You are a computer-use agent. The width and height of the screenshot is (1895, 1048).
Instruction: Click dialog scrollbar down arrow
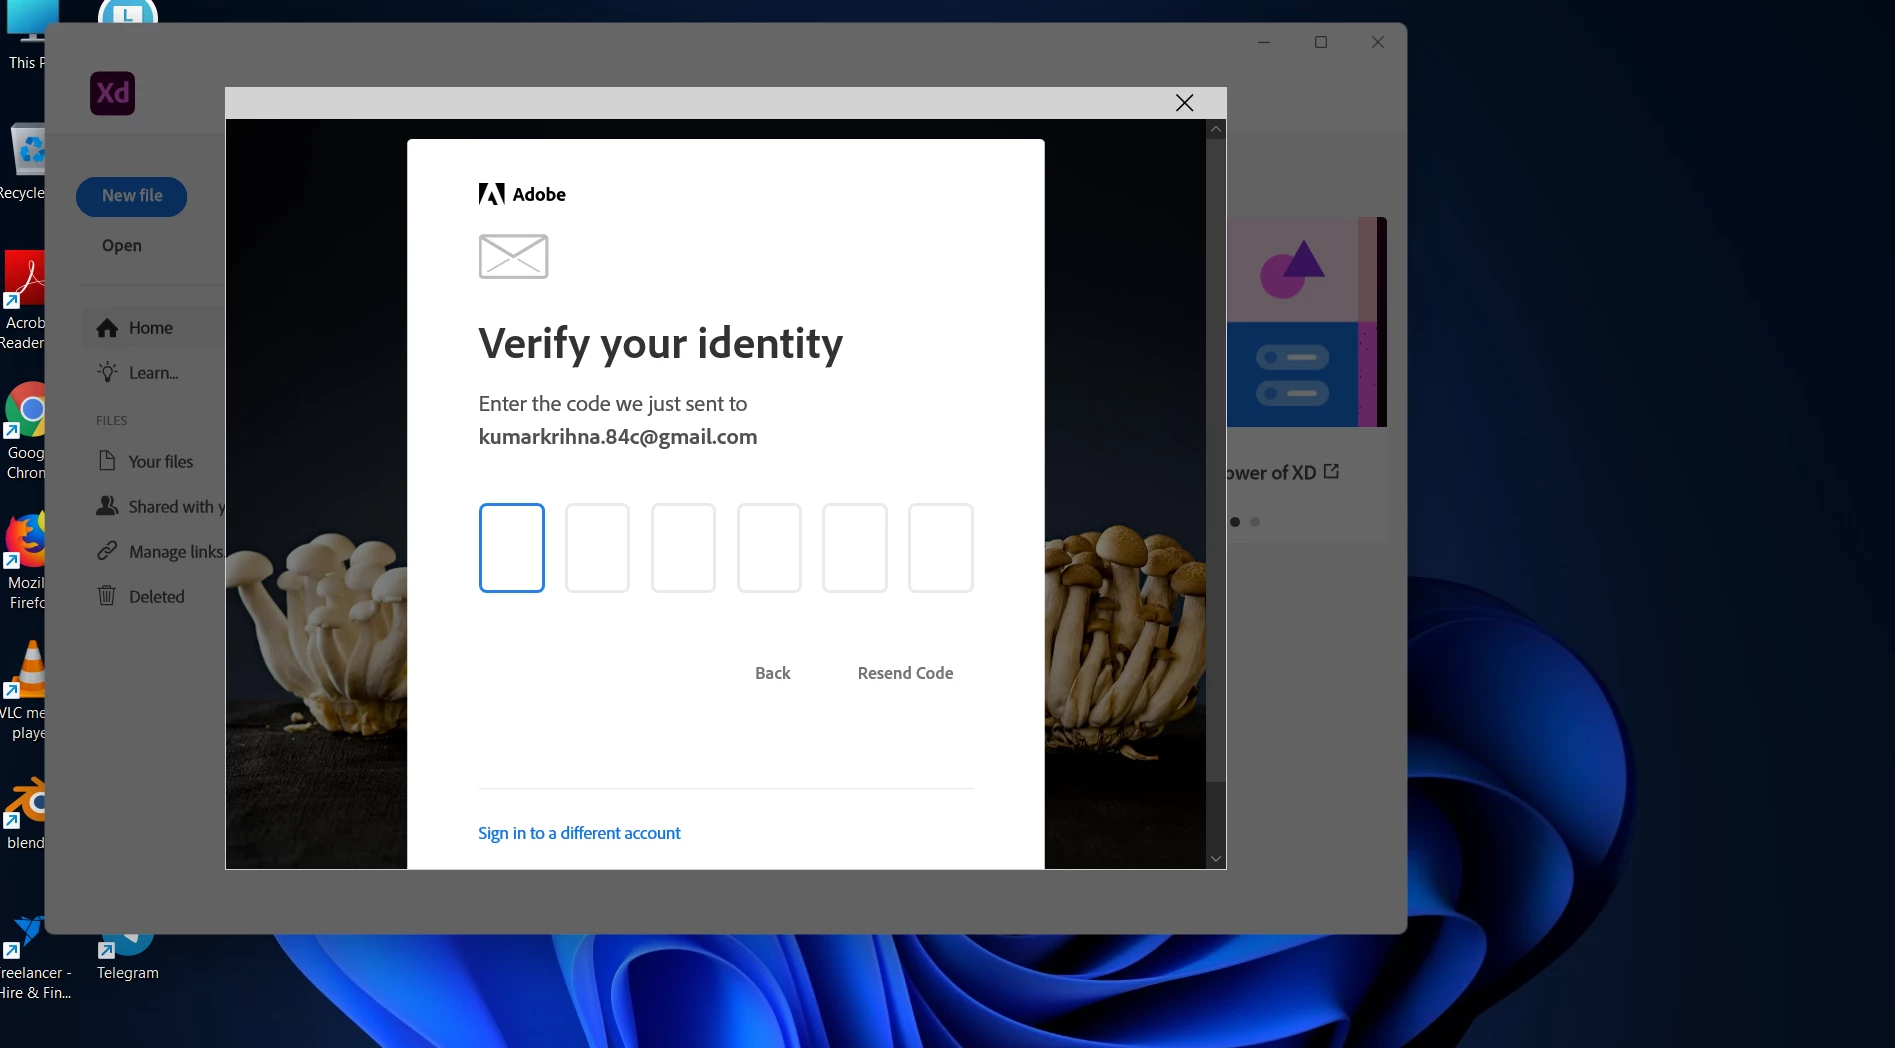(1216, 859)
